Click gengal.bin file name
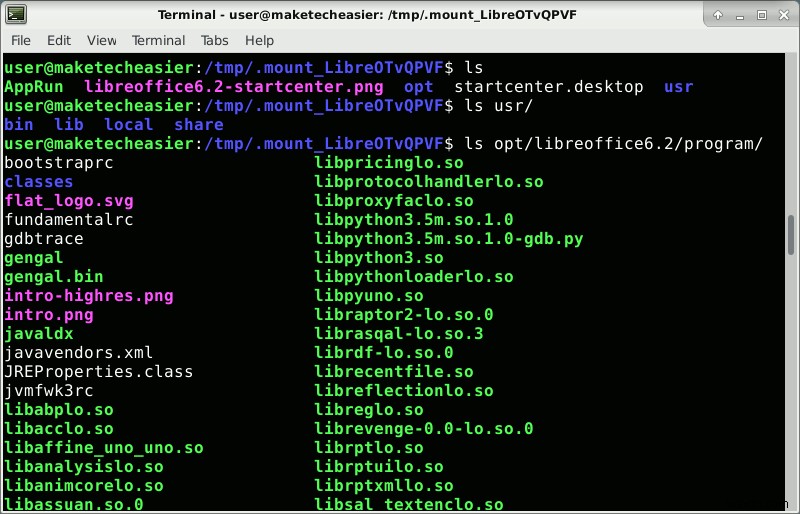This screenshot has height=514, width=800. (54, 277)
